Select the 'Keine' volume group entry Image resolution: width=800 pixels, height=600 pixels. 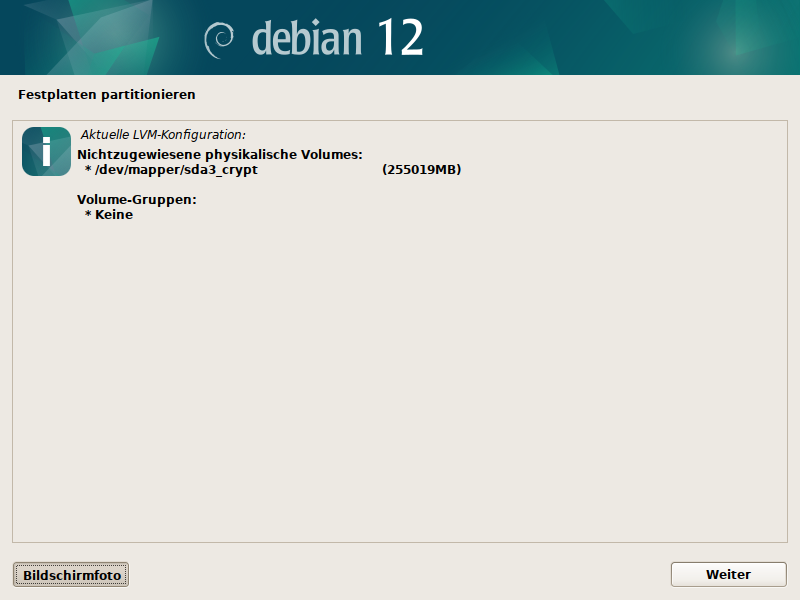pyautogui.click(x=114, y=214)
